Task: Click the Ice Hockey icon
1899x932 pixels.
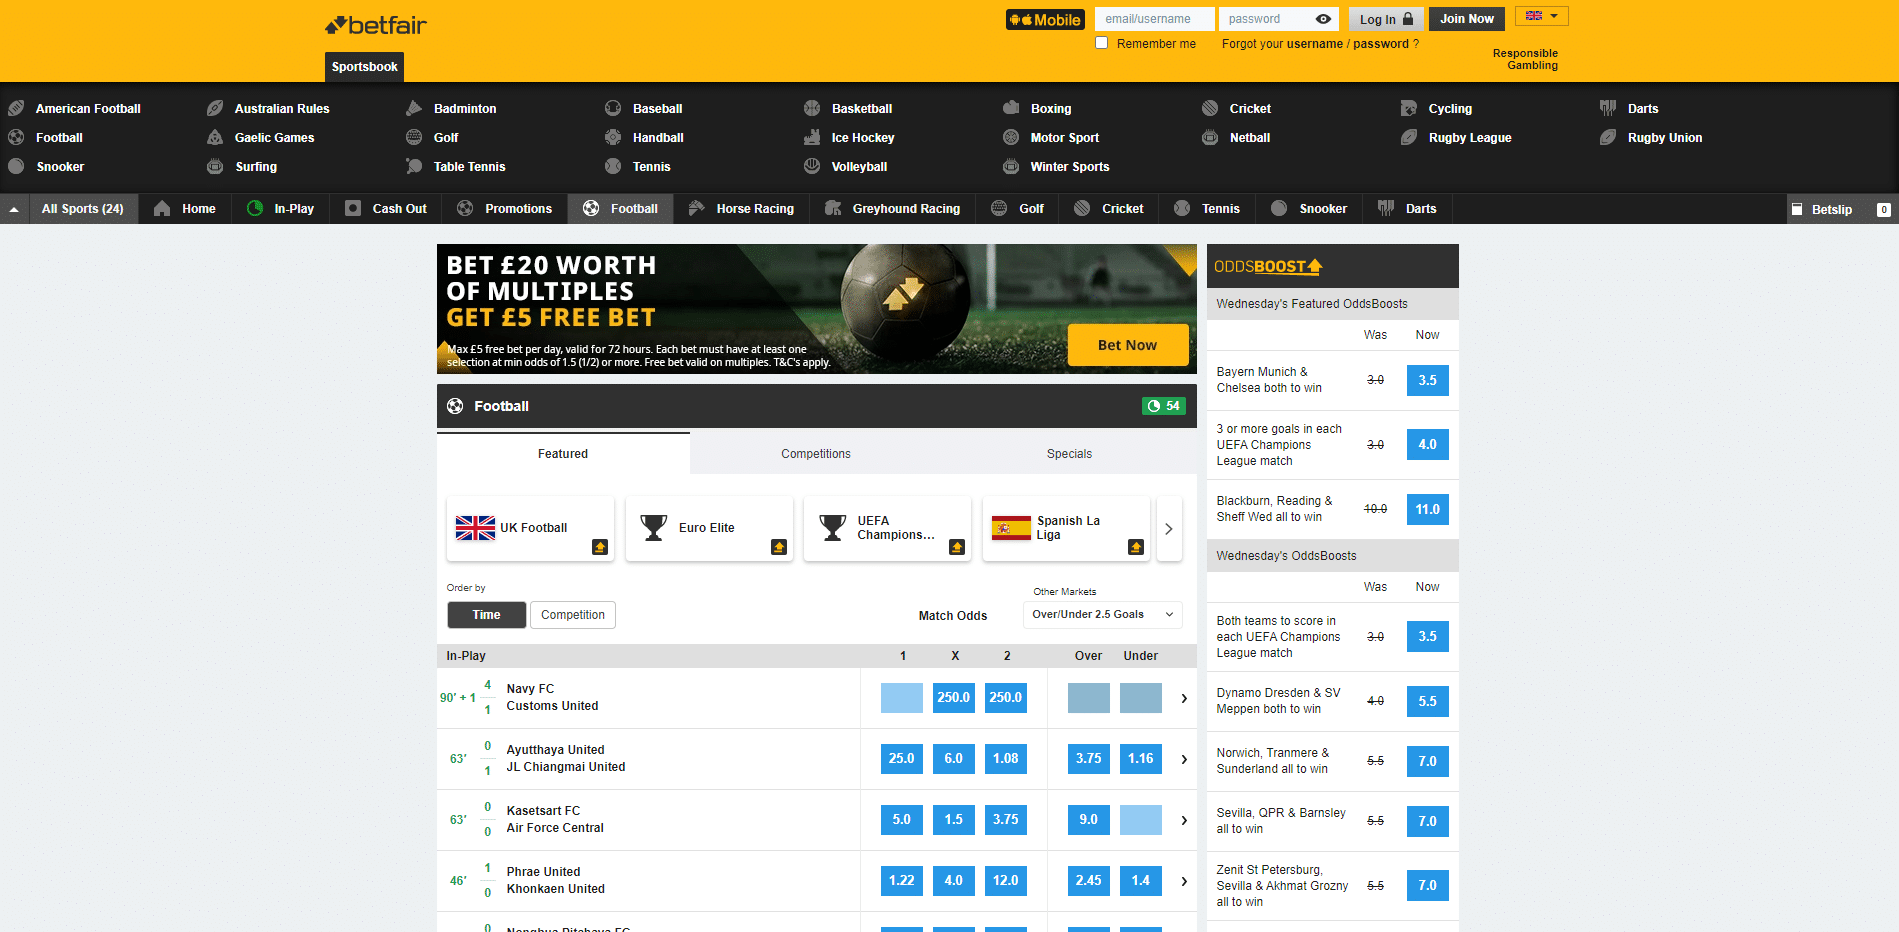Action: [x=812, y=137]
